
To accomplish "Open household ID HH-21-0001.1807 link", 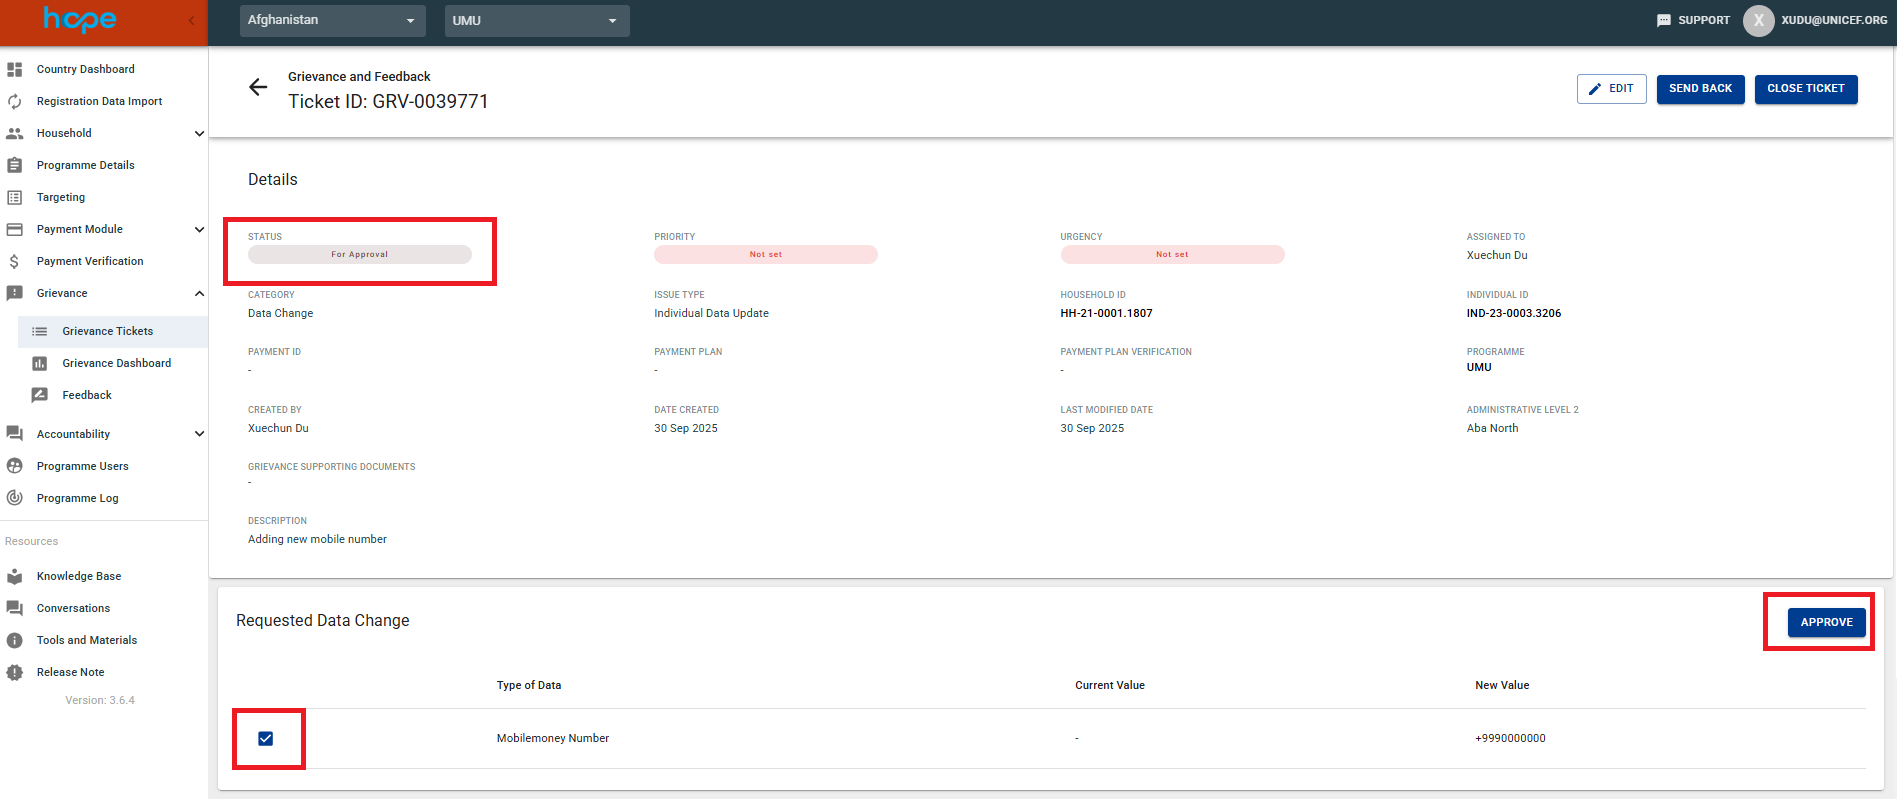I will tap(1106, 313).
